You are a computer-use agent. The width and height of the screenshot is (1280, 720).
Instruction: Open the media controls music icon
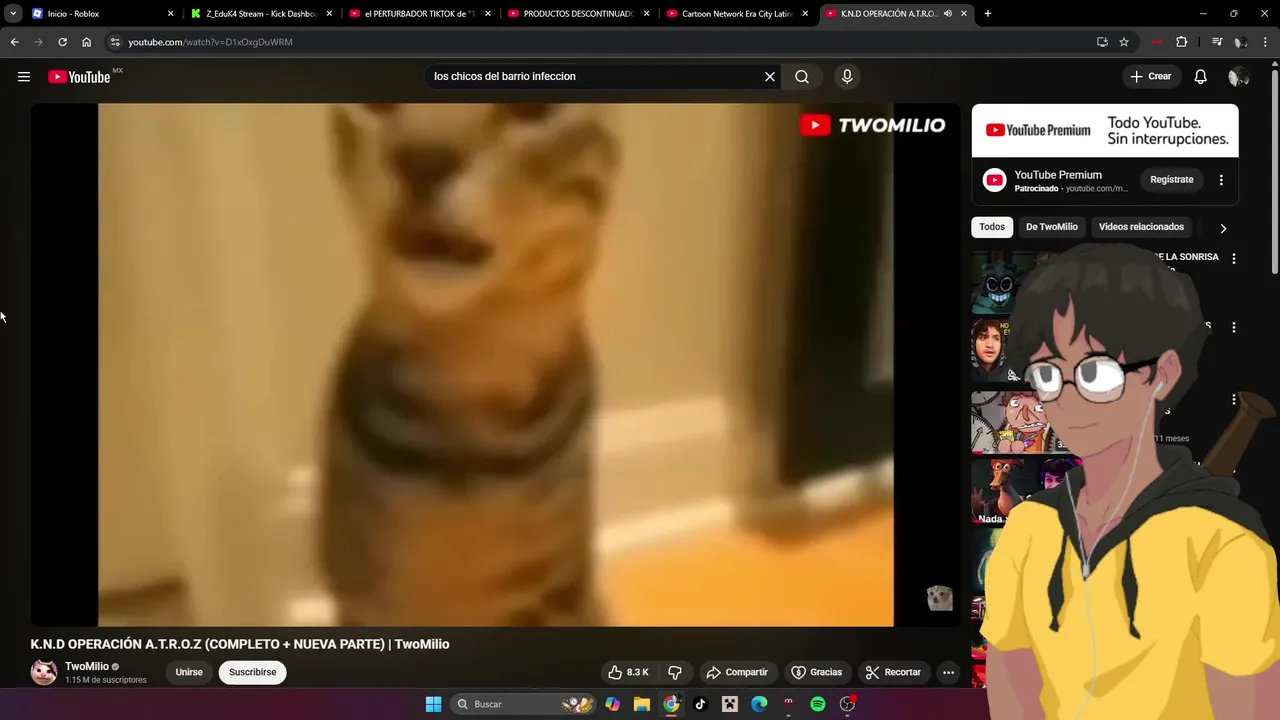(1217, 42)
